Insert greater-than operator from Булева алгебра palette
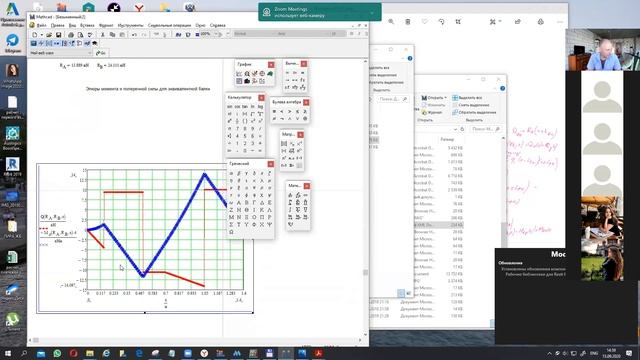The image size is (640, 360). [290, 111]
